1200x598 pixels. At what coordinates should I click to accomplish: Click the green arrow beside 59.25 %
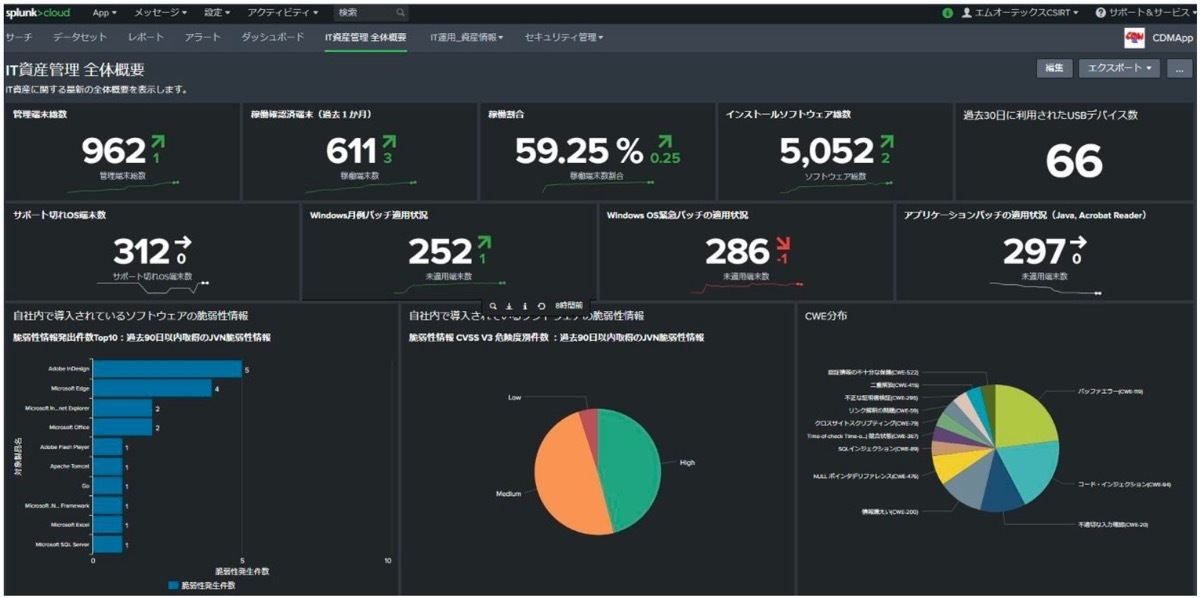tap(665, 142)
